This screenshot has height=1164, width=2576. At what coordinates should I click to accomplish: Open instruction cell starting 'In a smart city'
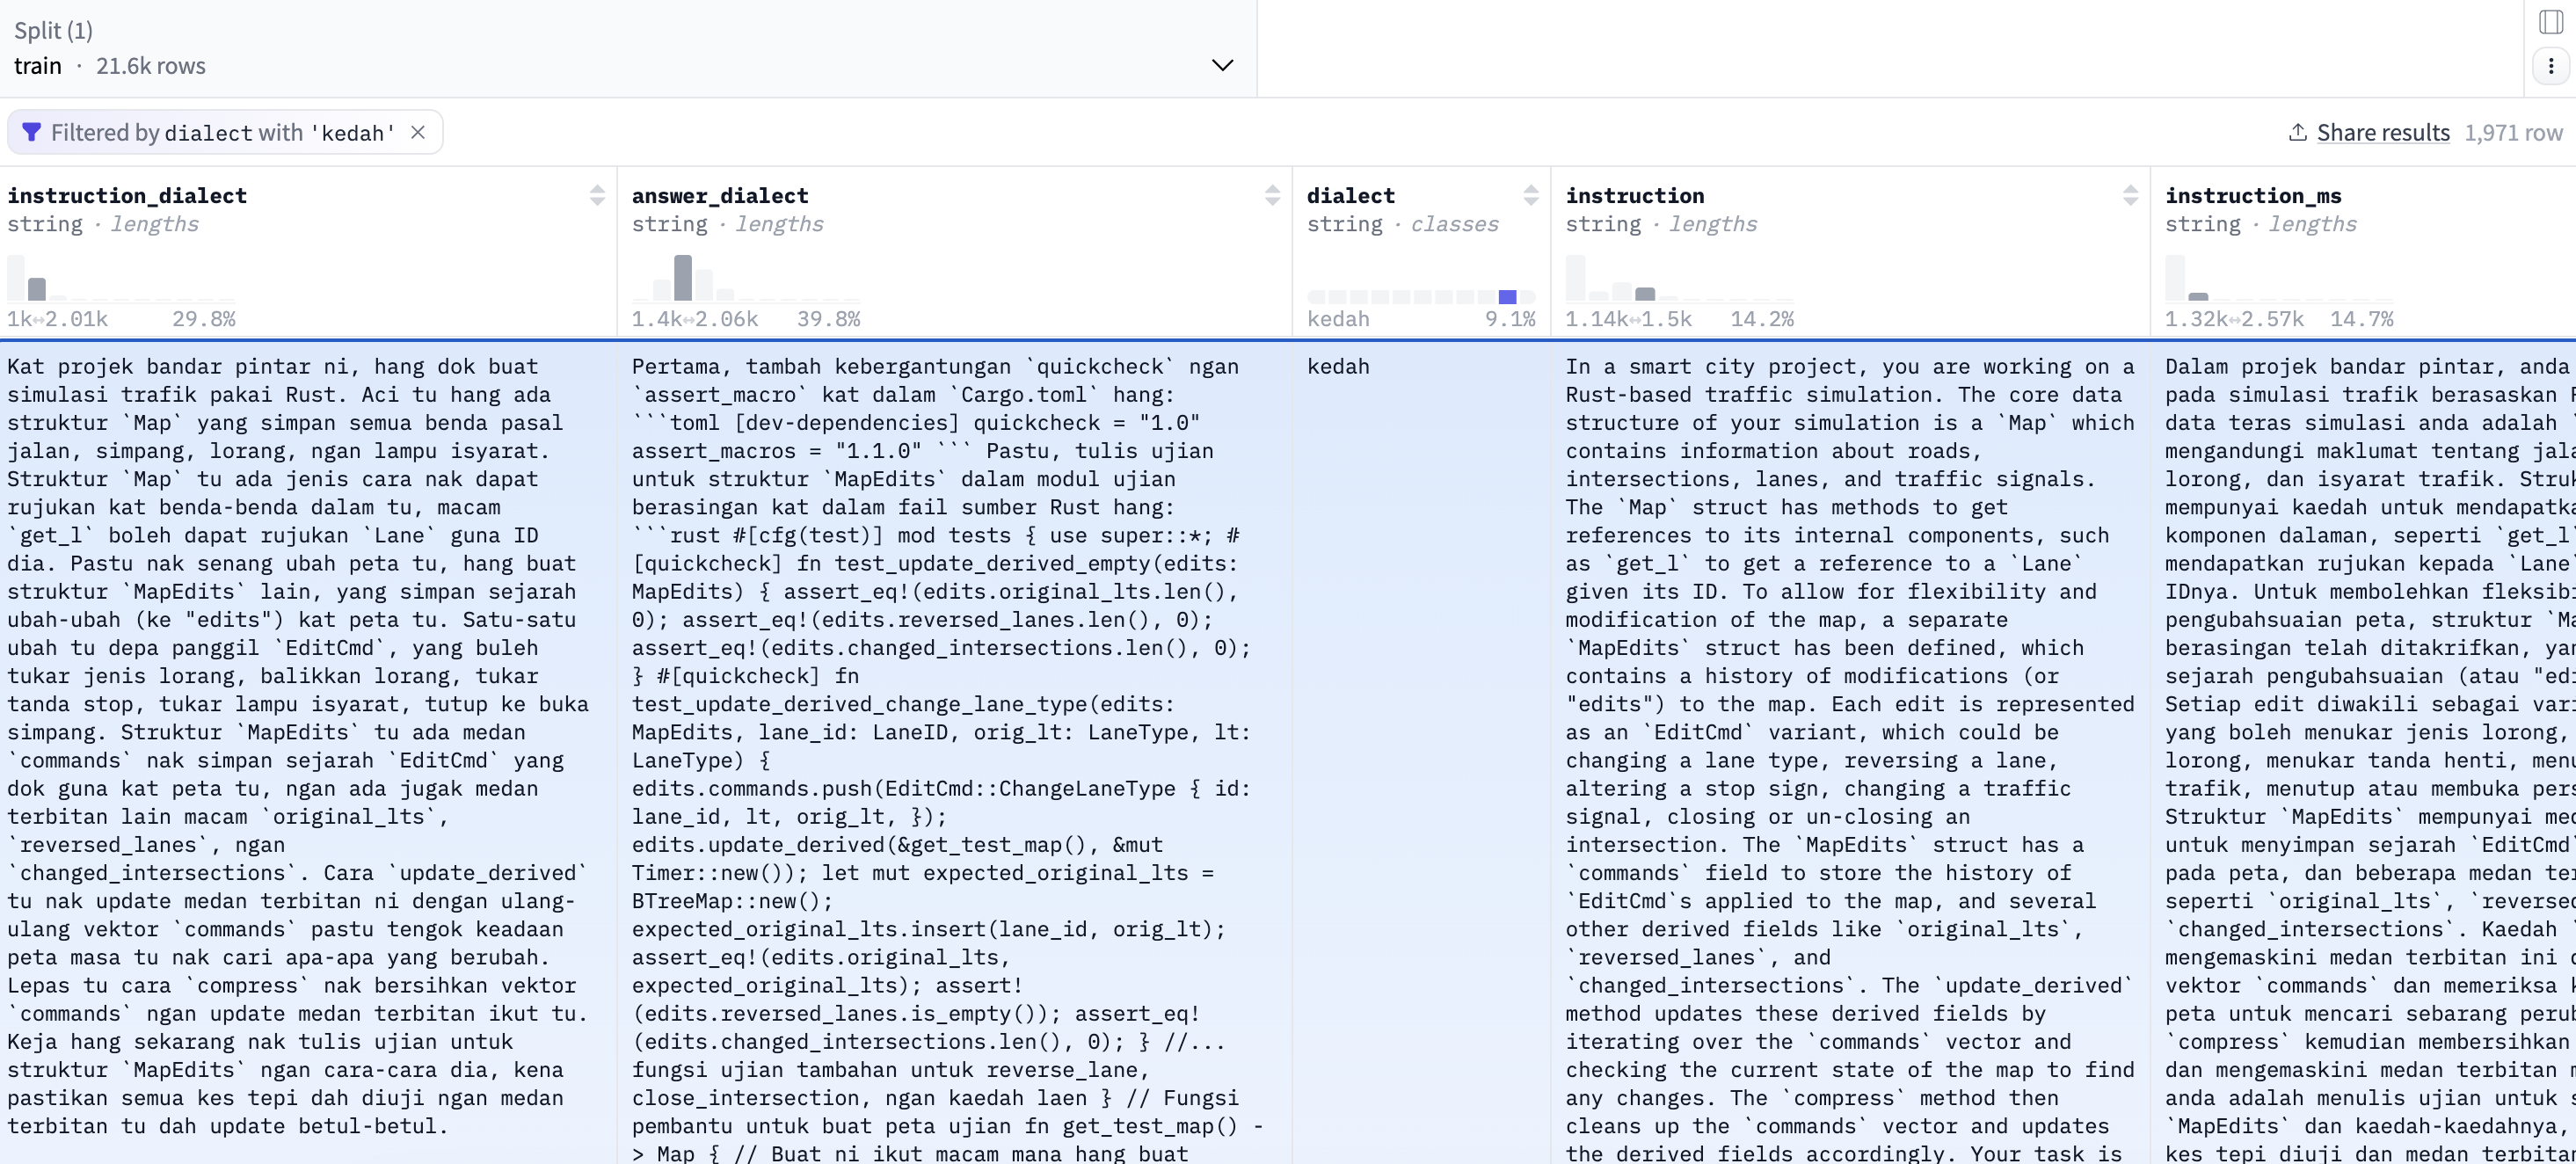[1850, 753]
